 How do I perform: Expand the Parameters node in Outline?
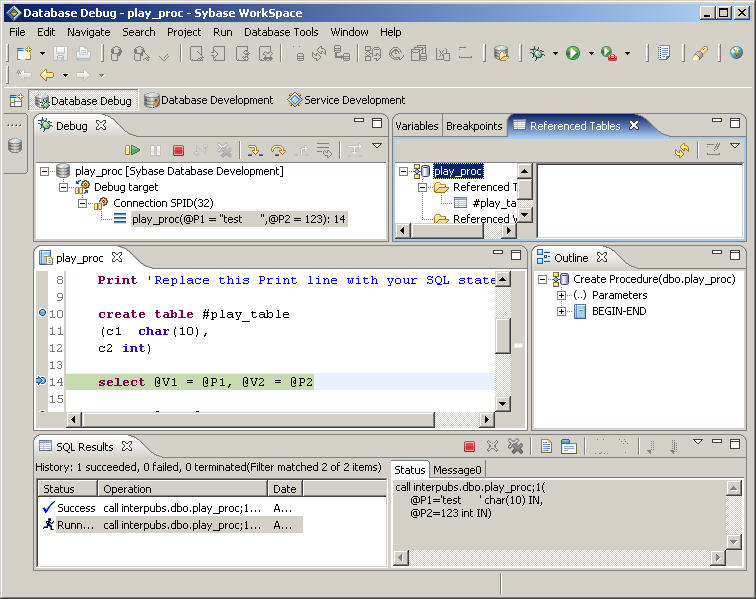point(561,295)
